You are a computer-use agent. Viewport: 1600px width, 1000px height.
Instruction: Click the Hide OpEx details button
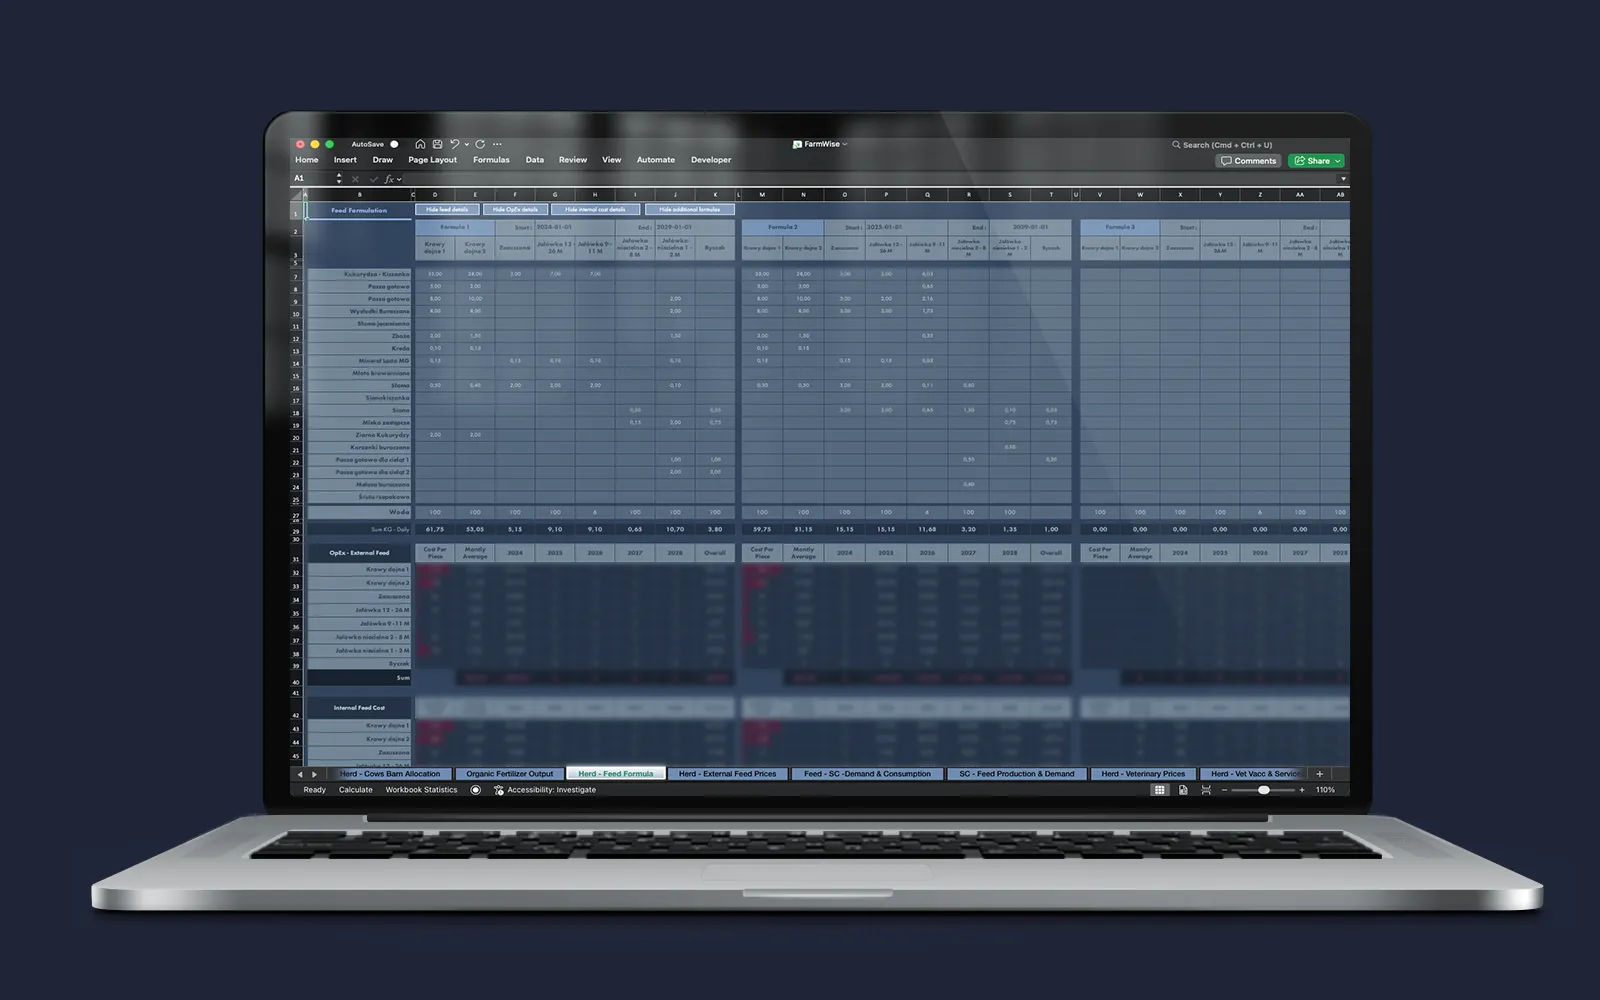[515, 210]
